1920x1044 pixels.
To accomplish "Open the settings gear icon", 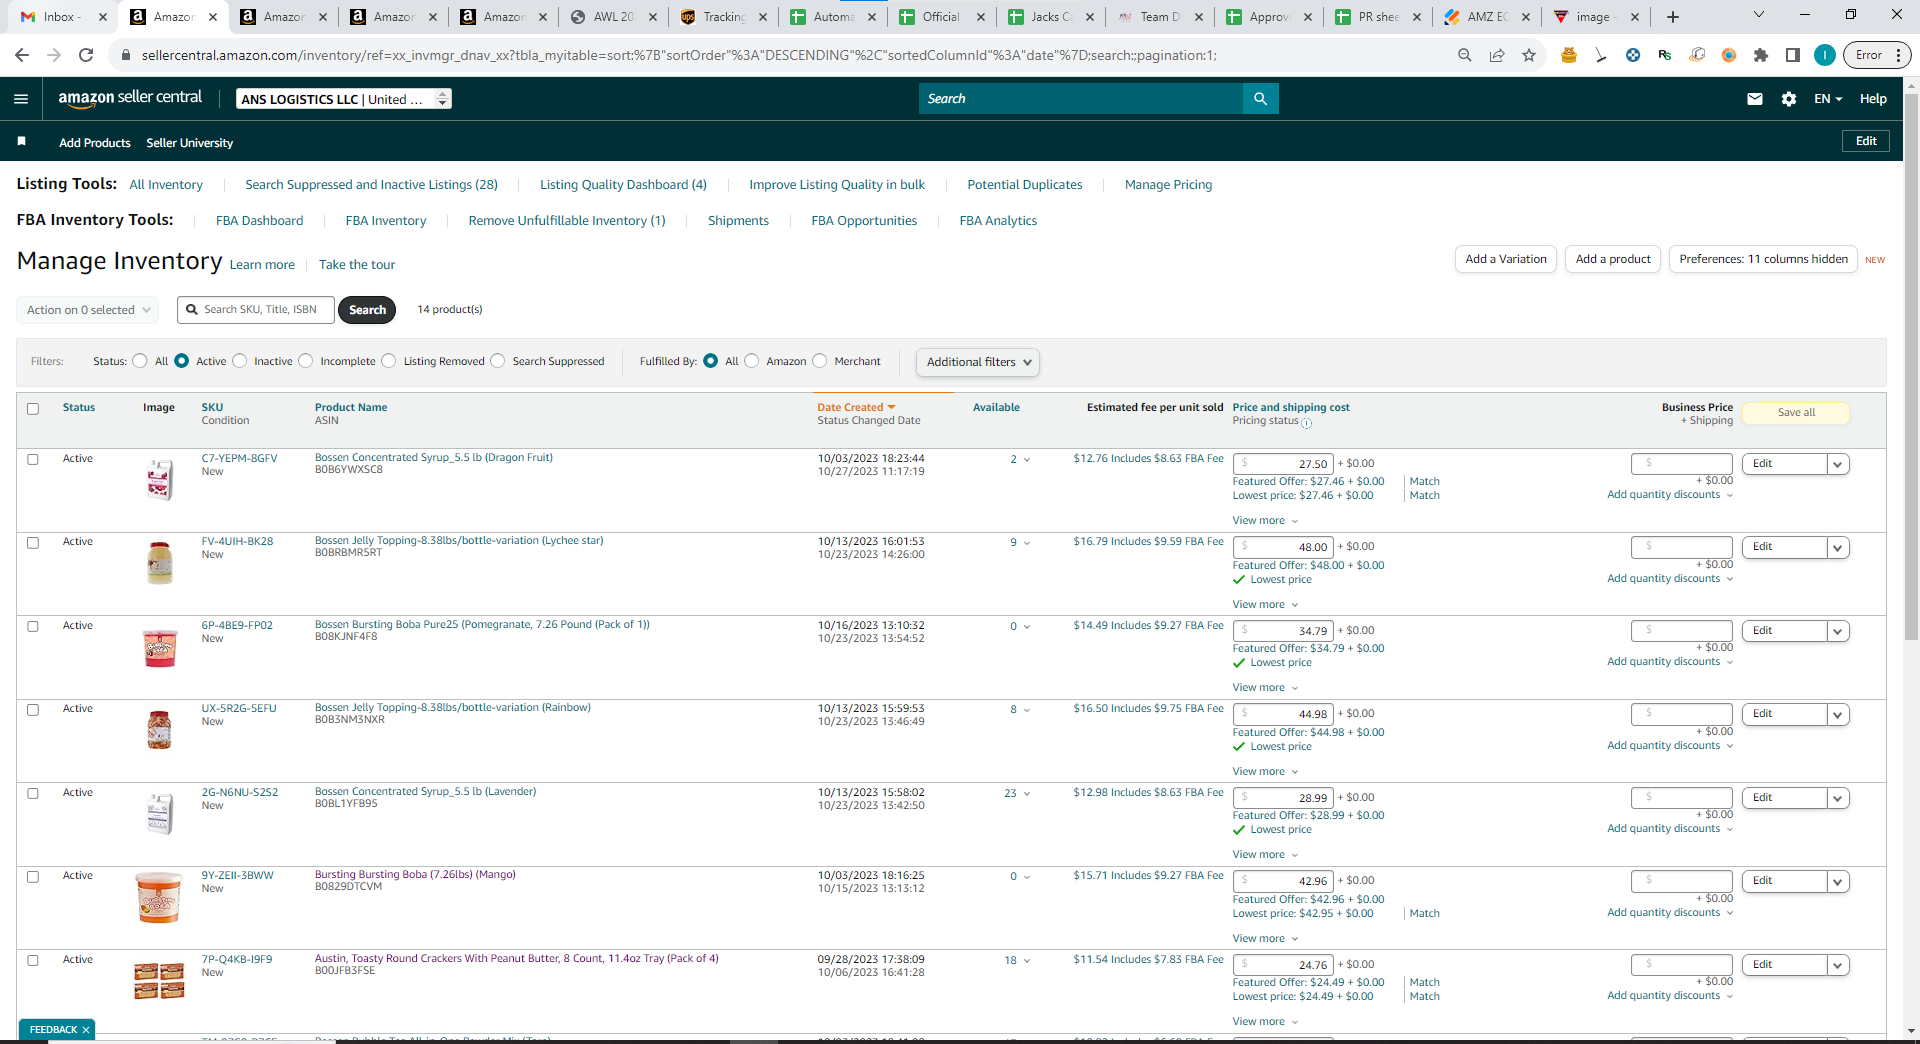I will (1789, 99).
